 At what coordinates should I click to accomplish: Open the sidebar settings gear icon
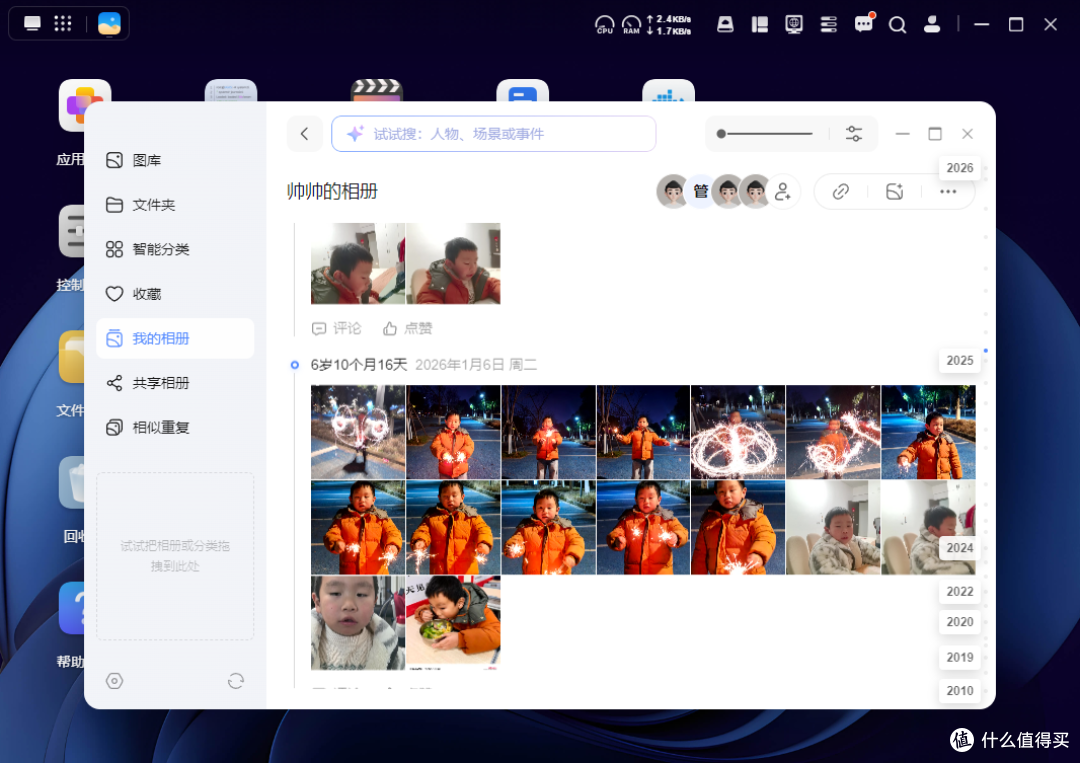tap(114, 681)
